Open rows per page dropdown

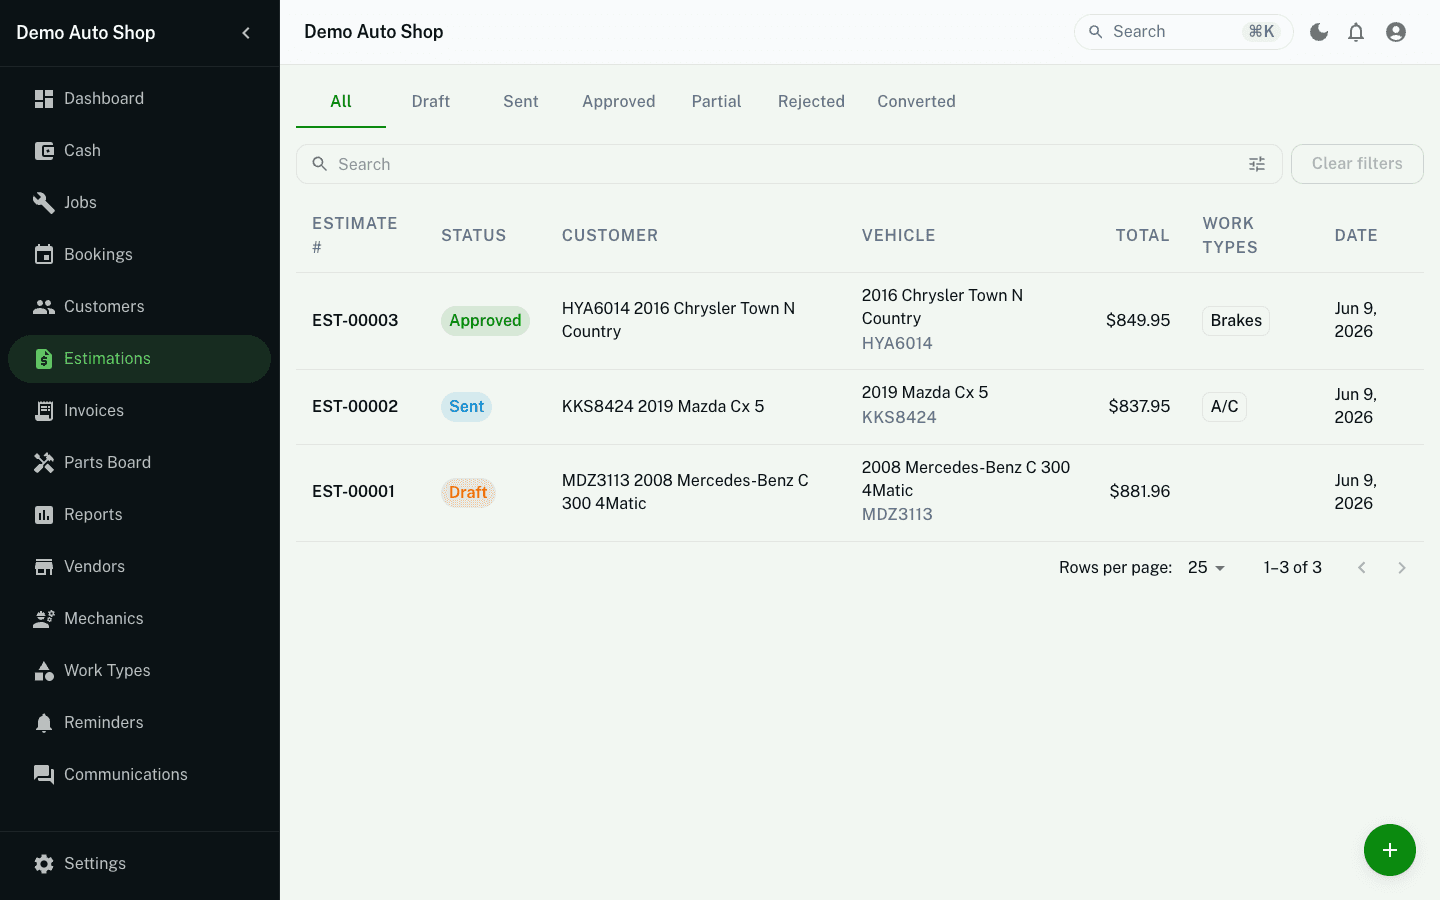coord(1207,568)
